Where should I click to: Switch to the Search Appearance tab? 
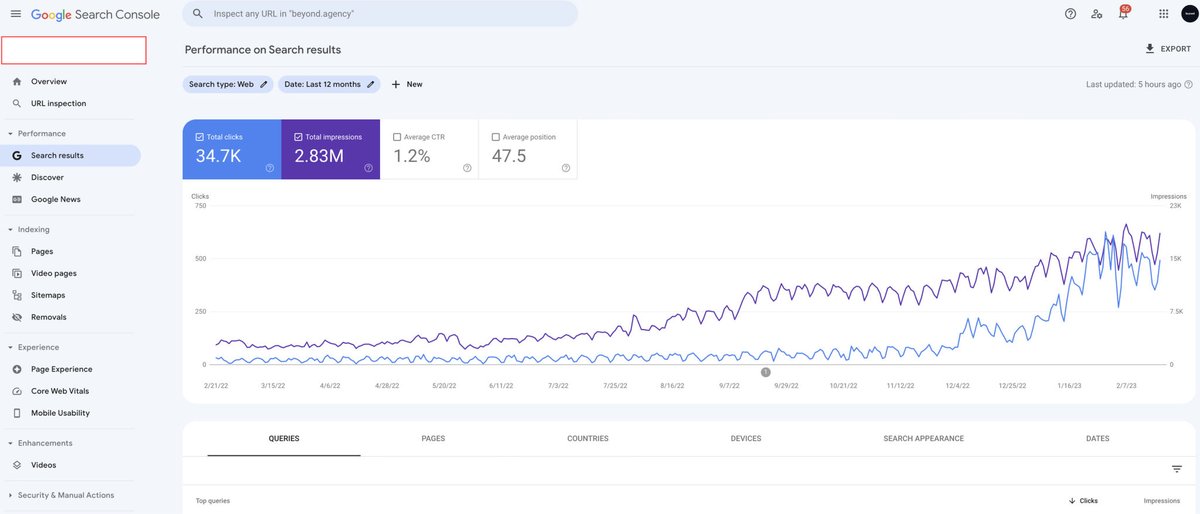pos(924,438)
